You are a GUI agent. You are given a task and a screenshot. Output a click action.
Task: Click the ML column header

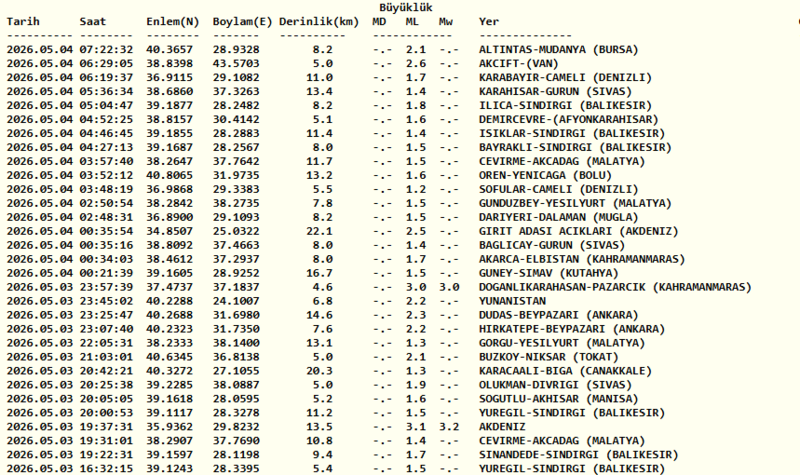412,22
